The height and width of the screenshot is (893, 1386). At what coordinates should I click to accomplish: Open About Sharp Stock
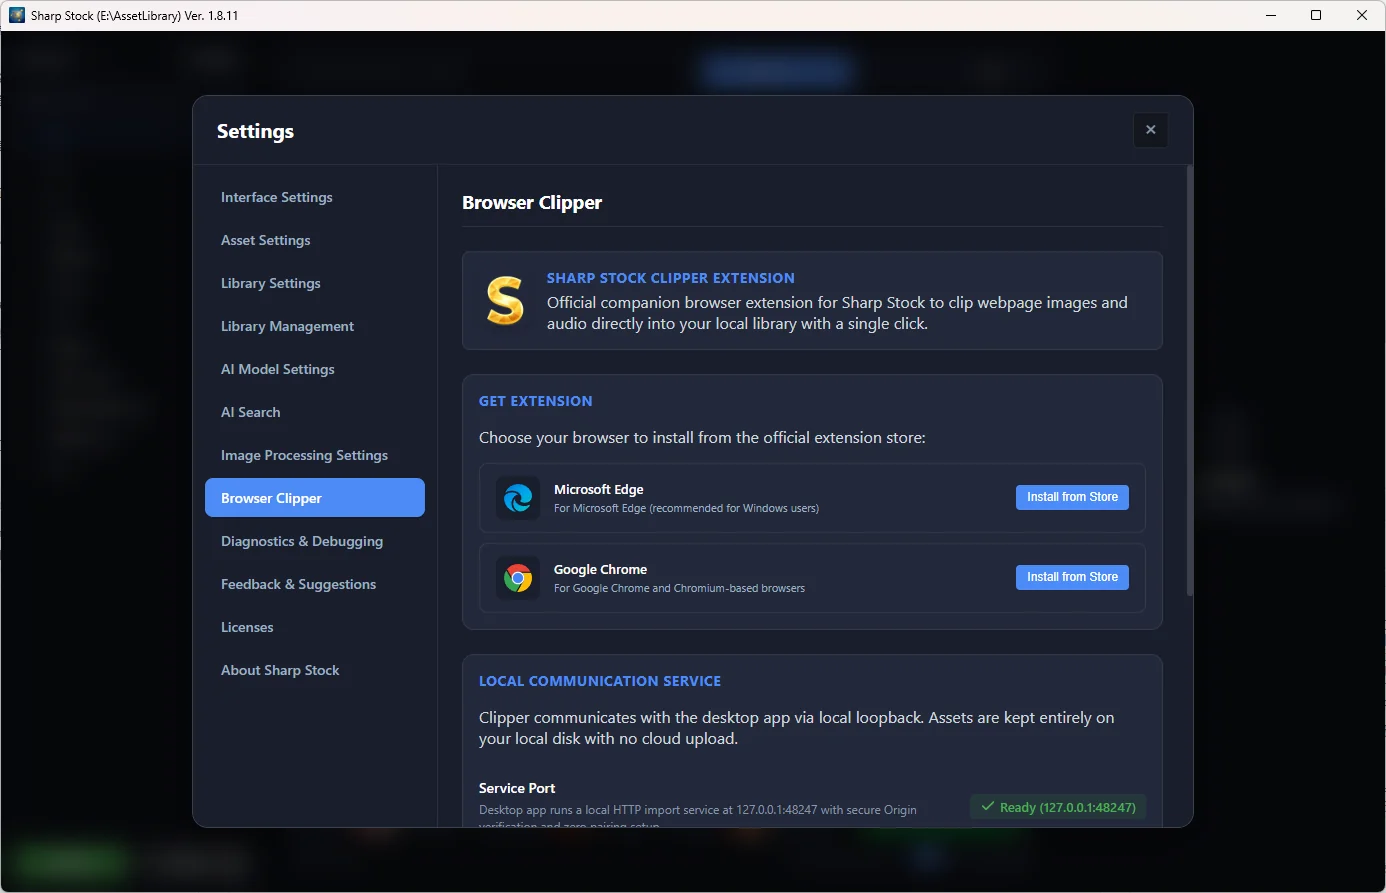click(x=315, y=670)
